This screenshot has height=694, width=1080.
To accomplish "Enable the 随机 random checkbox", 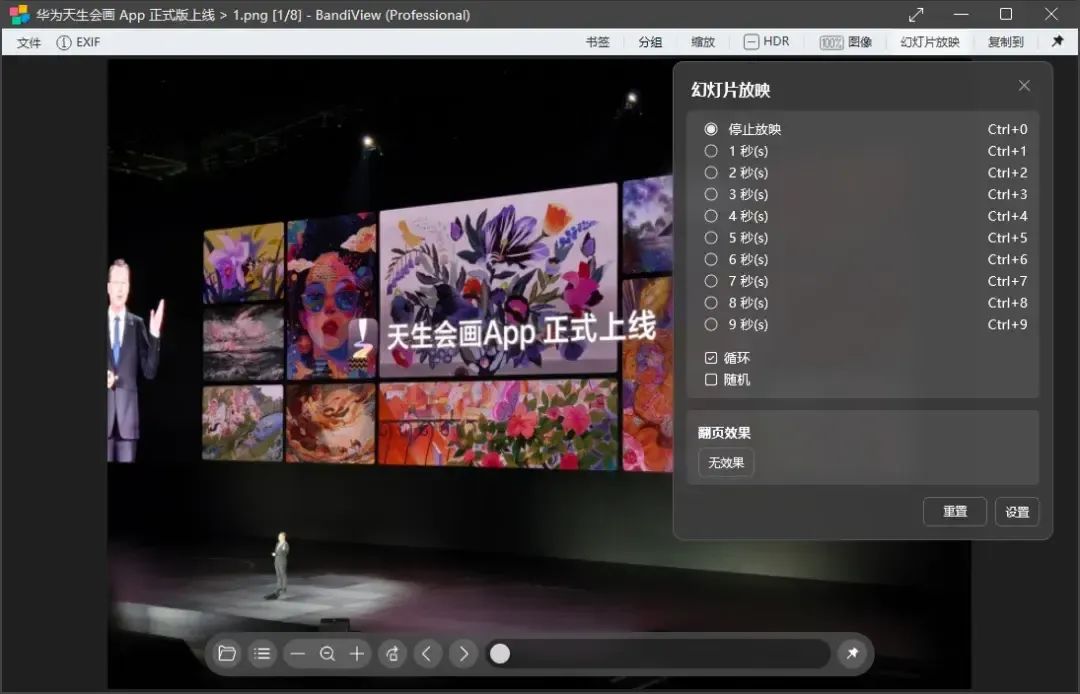I will pos(711,379).
